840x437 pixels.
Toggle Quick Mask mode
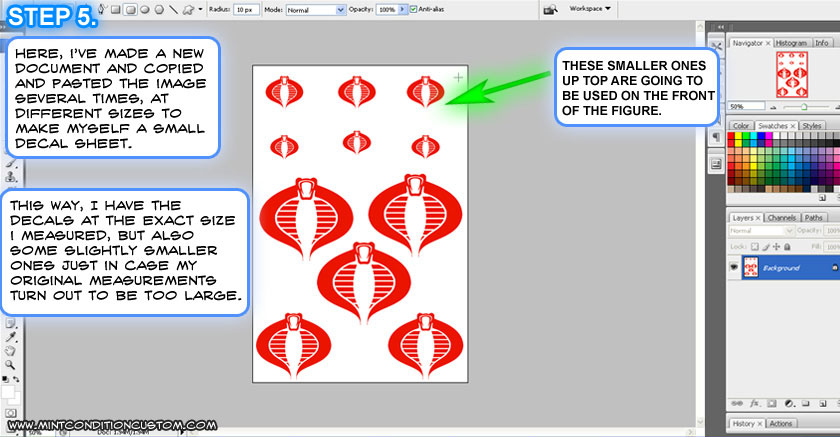(x=11, y=413)
